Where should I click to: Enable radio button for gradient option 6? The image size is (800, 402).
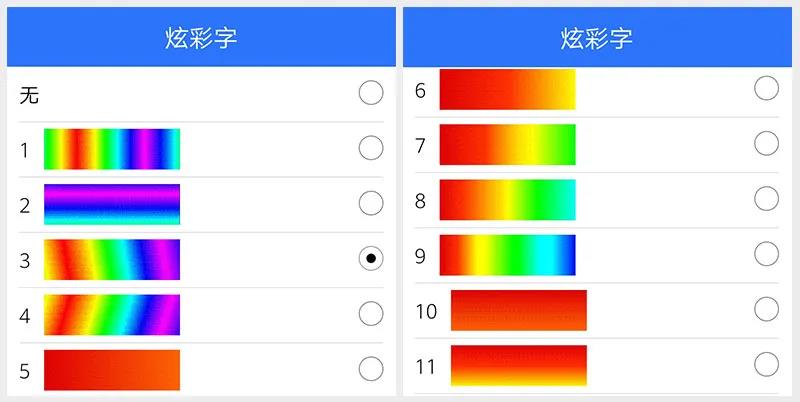(x=766, y=88)
